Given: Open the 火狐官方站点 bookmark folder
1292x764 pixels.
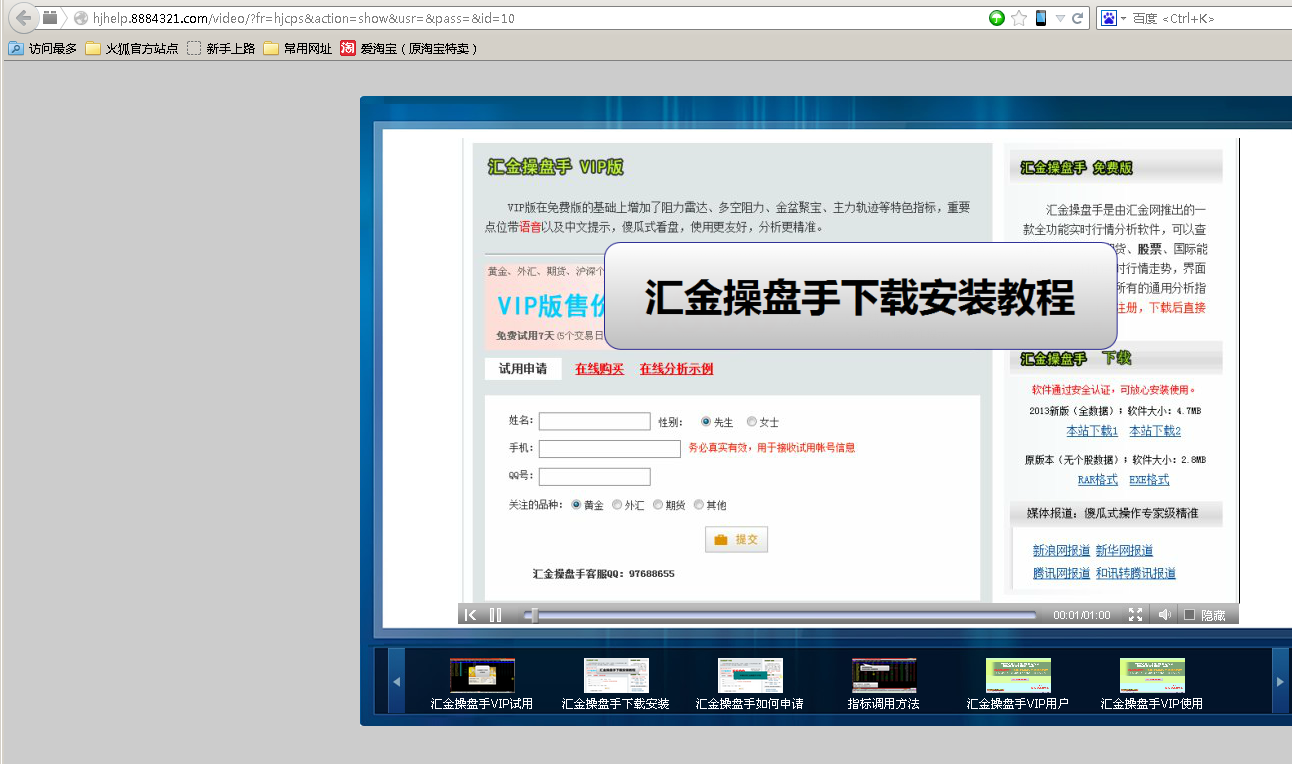Looking at the screenshot, I should (x=132, y=48).
